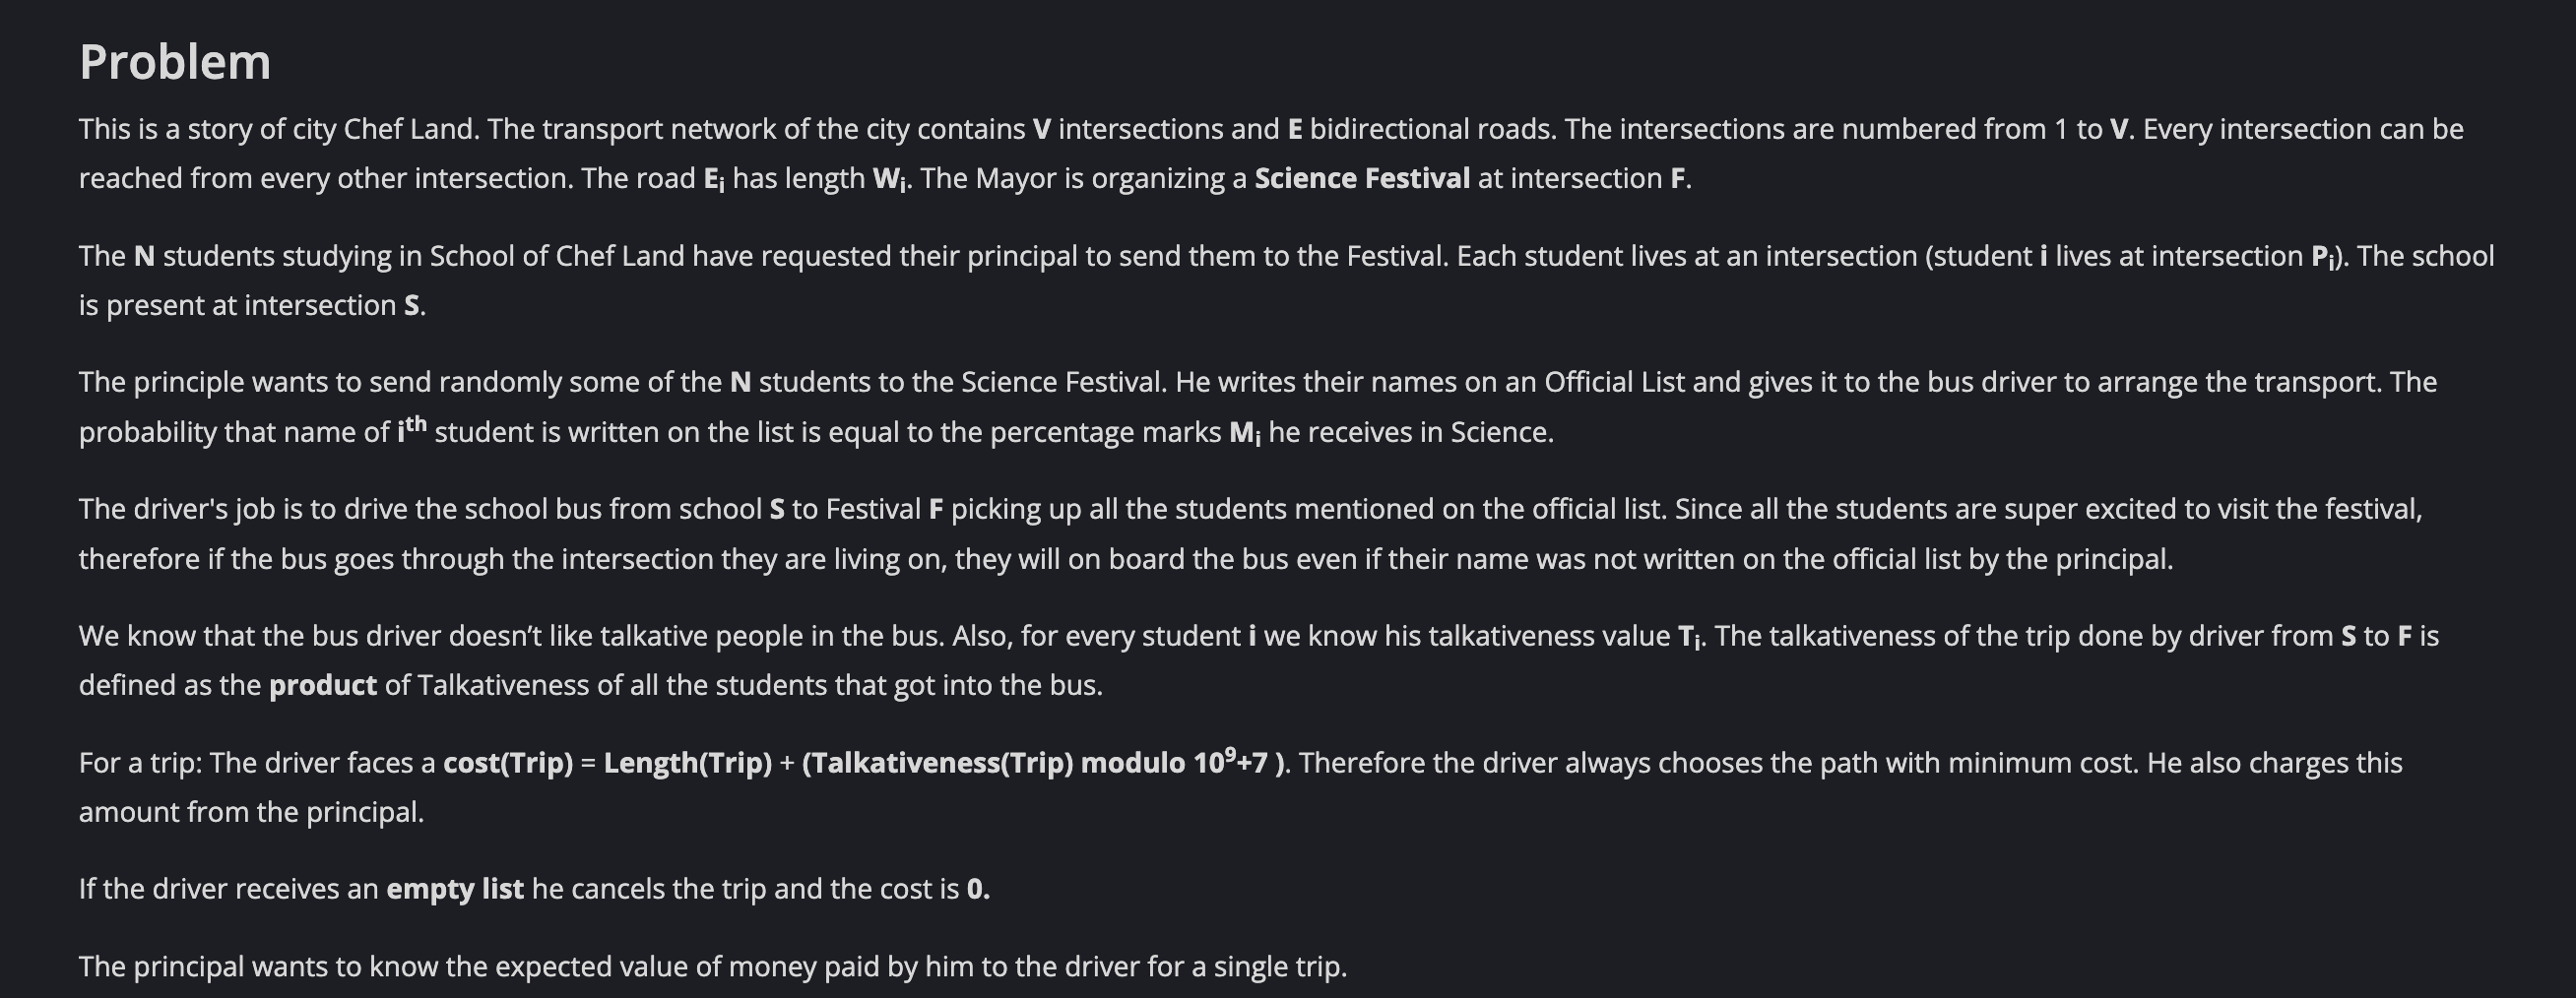The height and width of the screenshot is (998, 2576).
Task: Click the superscript "th" after bold i
Action: pyautogui.click(x=416, y=425)
